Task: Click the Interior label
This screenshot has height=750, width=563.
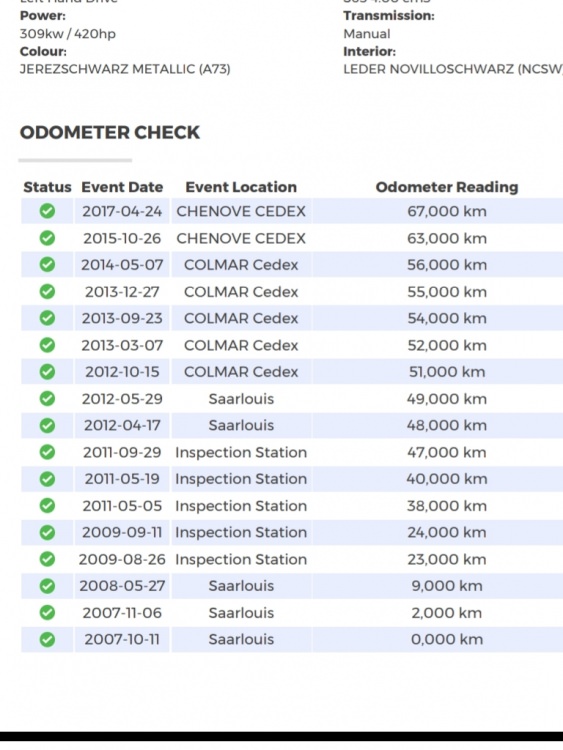Action: tap(370, 52)
